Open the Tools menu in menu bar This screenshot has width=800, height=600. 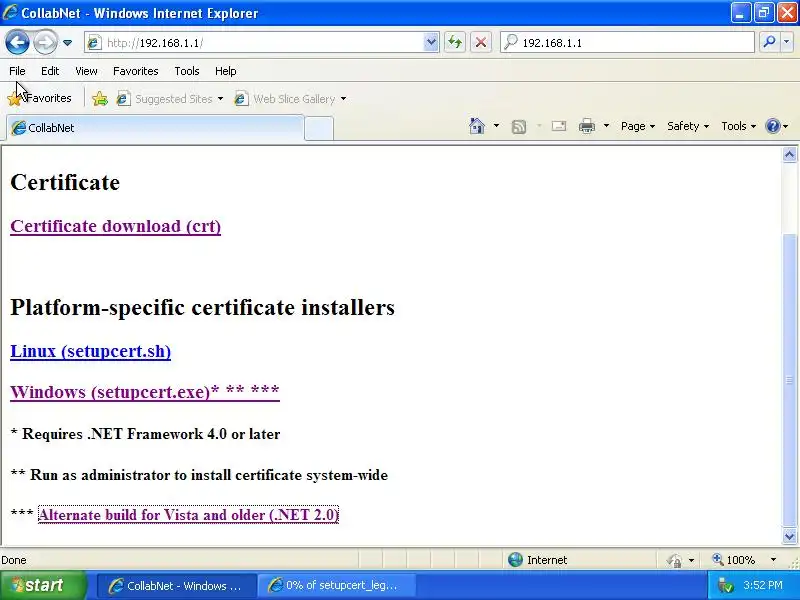pos(187,71)
